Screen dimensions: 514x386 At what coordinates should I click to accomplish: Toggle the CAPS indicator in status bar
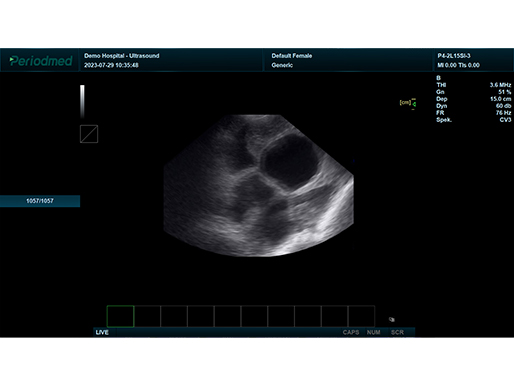point(351,332)
